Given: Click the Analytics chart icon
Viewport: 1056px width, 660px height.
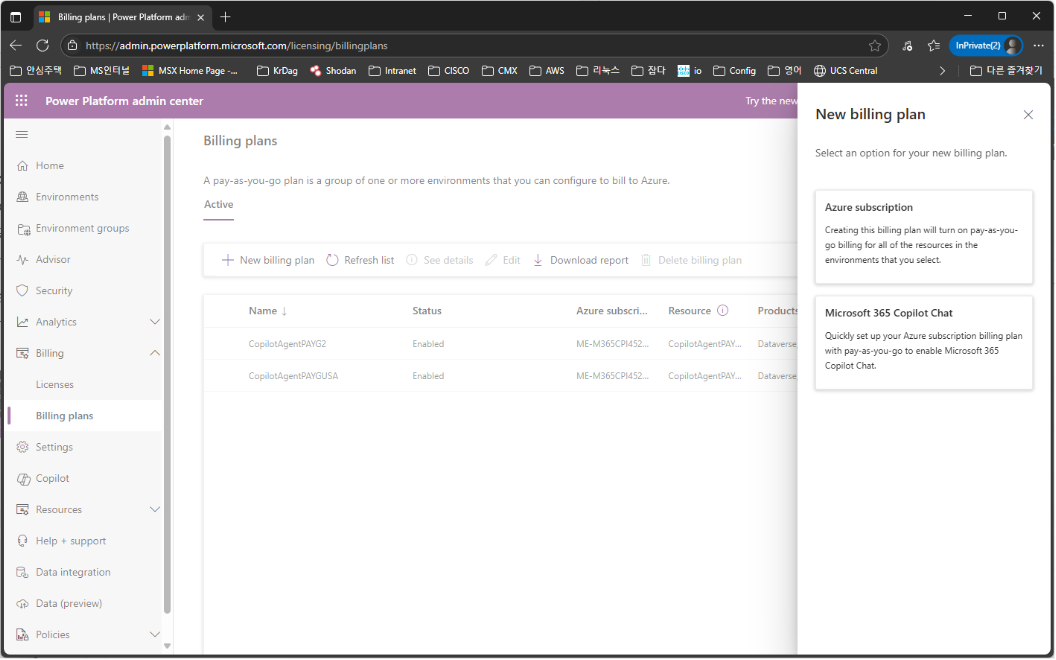Looking at the screenshot, I should (22, 322).
